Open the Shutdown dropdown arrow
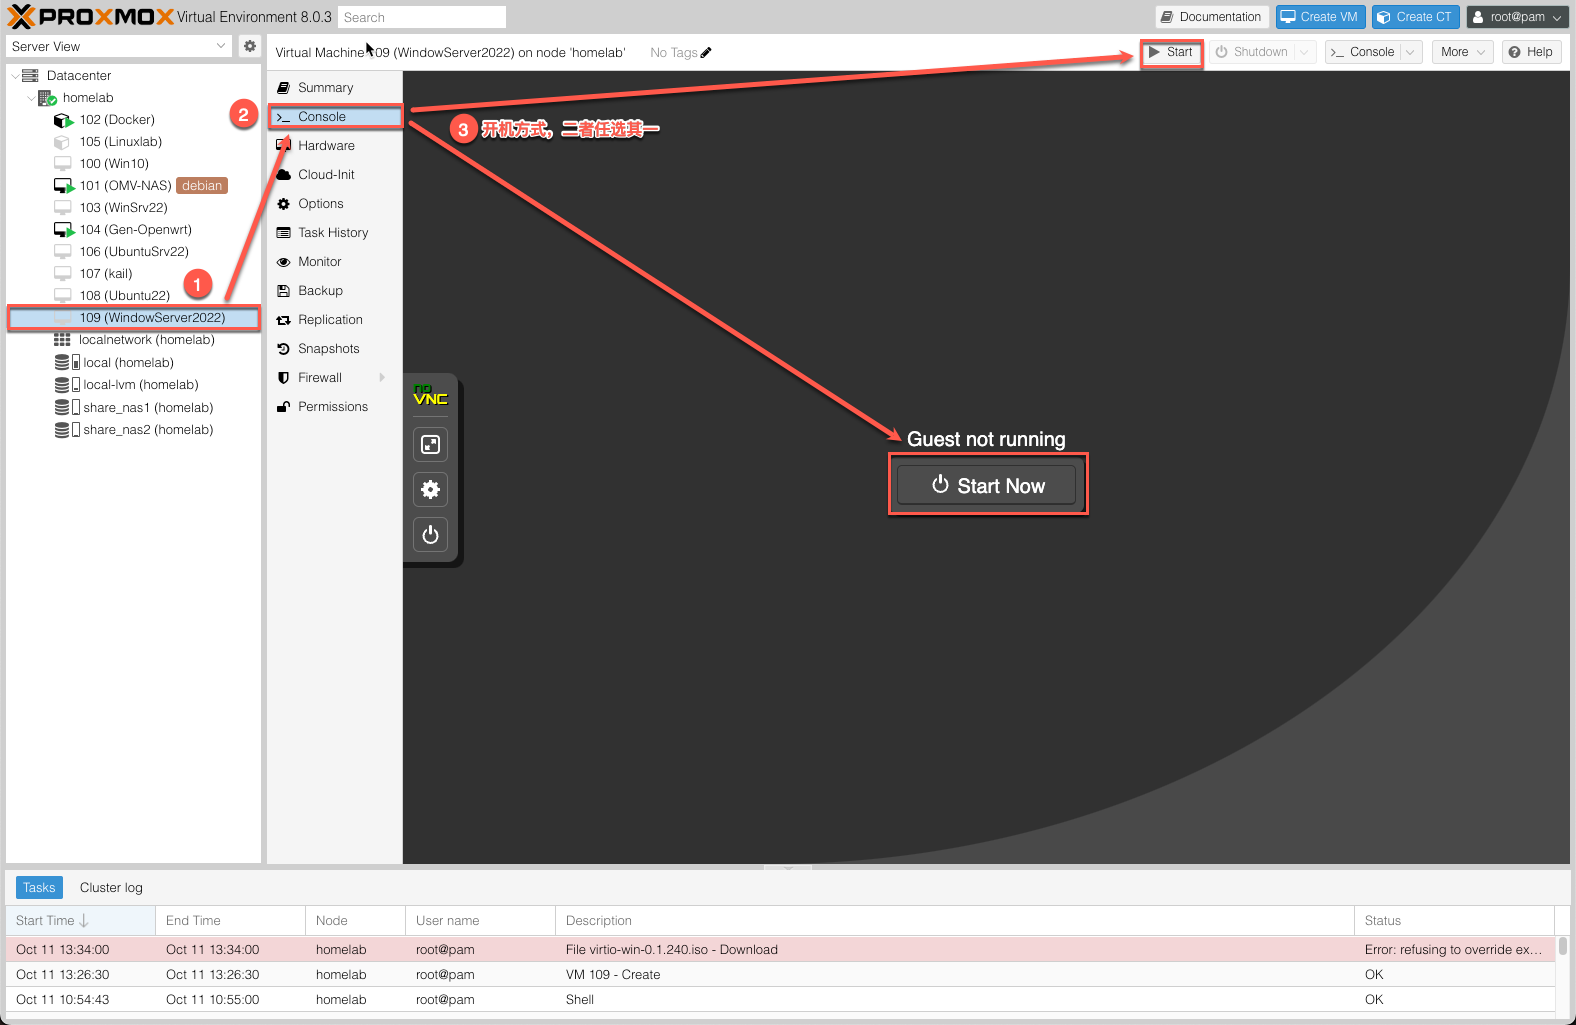 tap(1304, 52)
